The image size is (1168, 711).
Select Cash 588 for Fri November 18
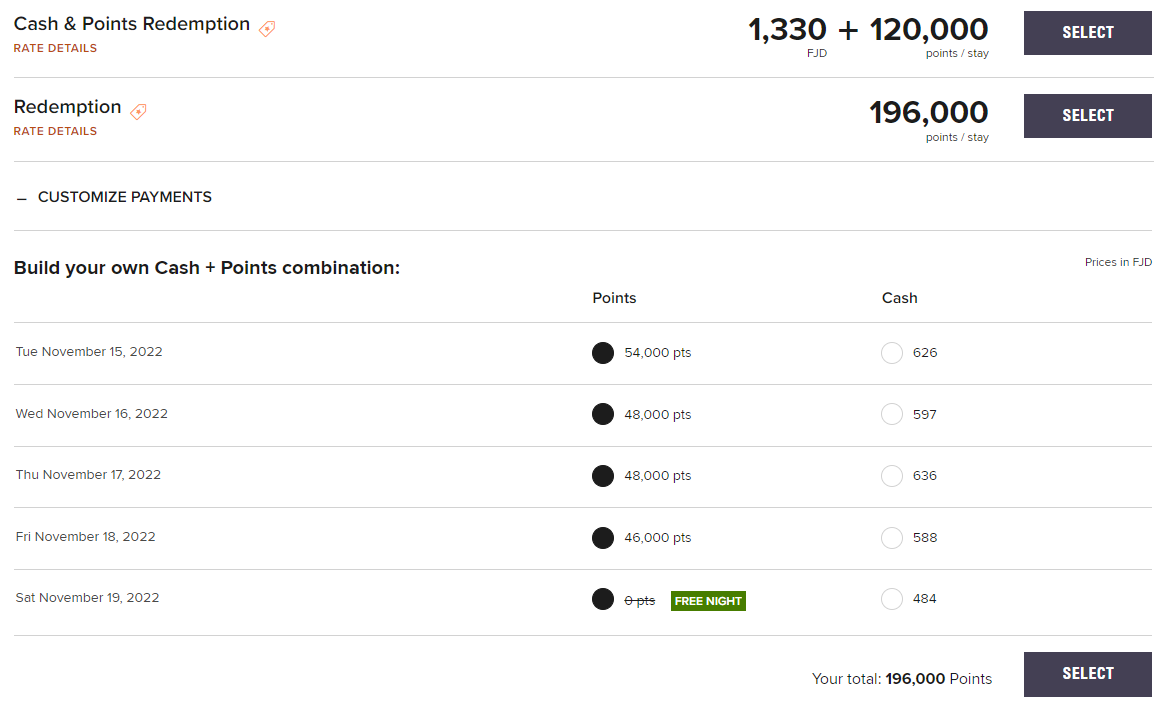point(892,538)
